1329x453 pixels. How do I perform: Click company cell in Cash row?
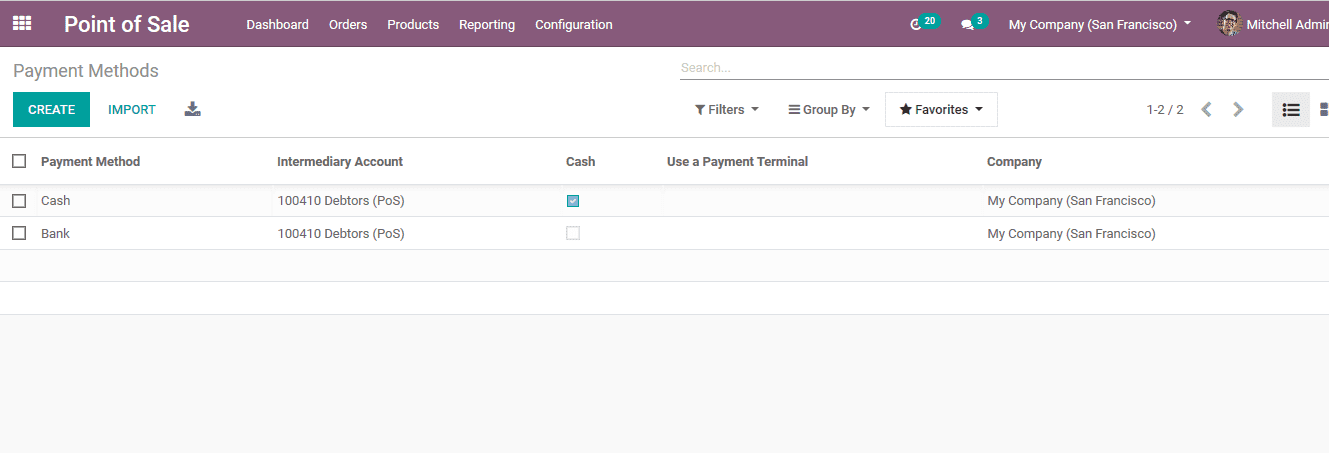1071,201
